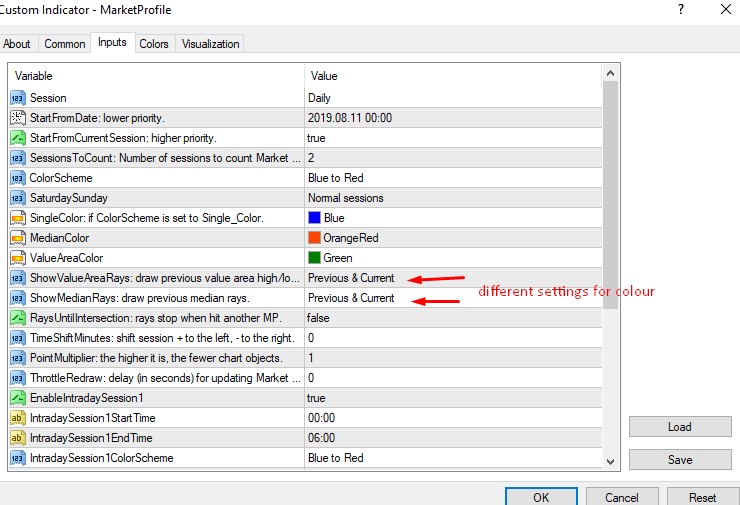Click the color icon next to ValueAreaColor
Viewport: 740px width, 505px height.
(17, 258)
